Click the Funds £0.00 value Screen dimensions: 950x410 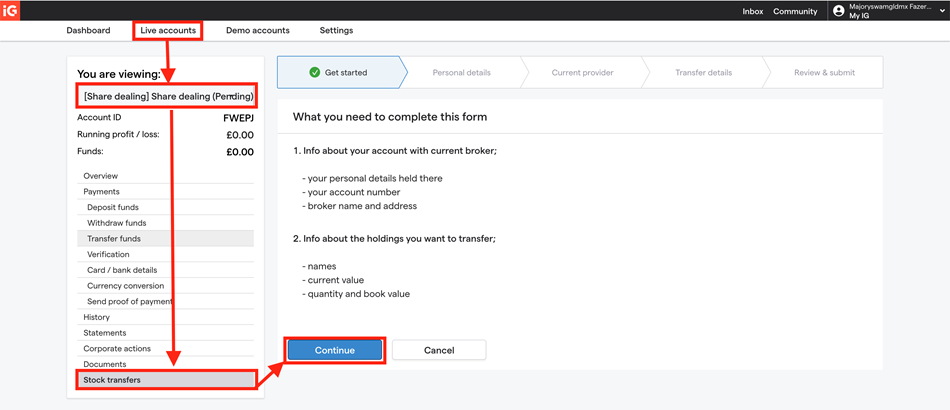tap(240, 152)
